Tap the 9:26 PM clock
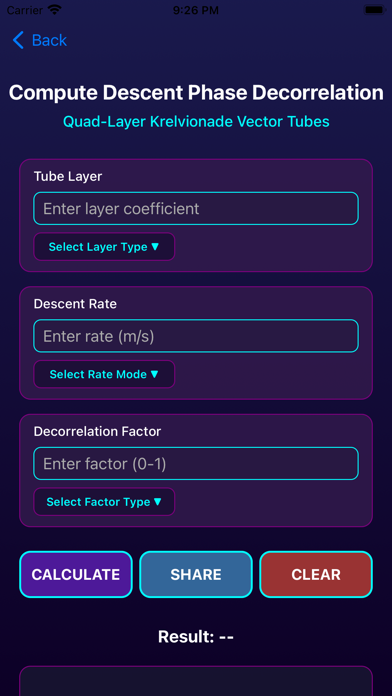The height and width of the screenshot is (696, 392). tap(196, 10)
